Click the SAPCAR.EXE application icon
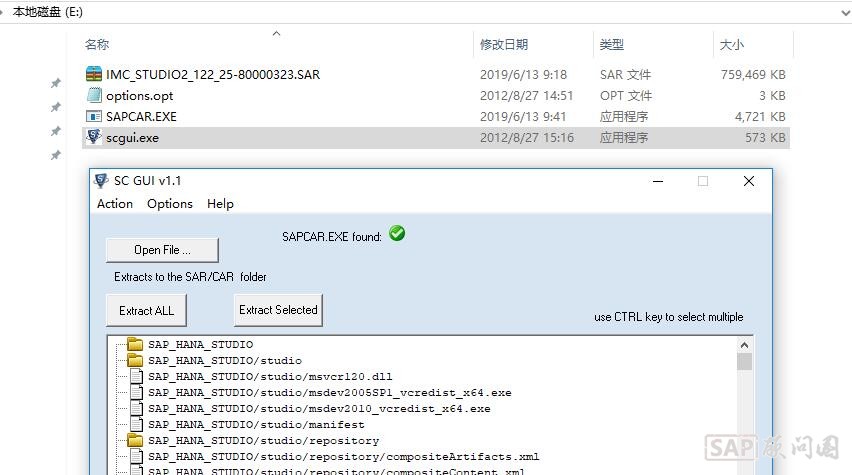 94,116
